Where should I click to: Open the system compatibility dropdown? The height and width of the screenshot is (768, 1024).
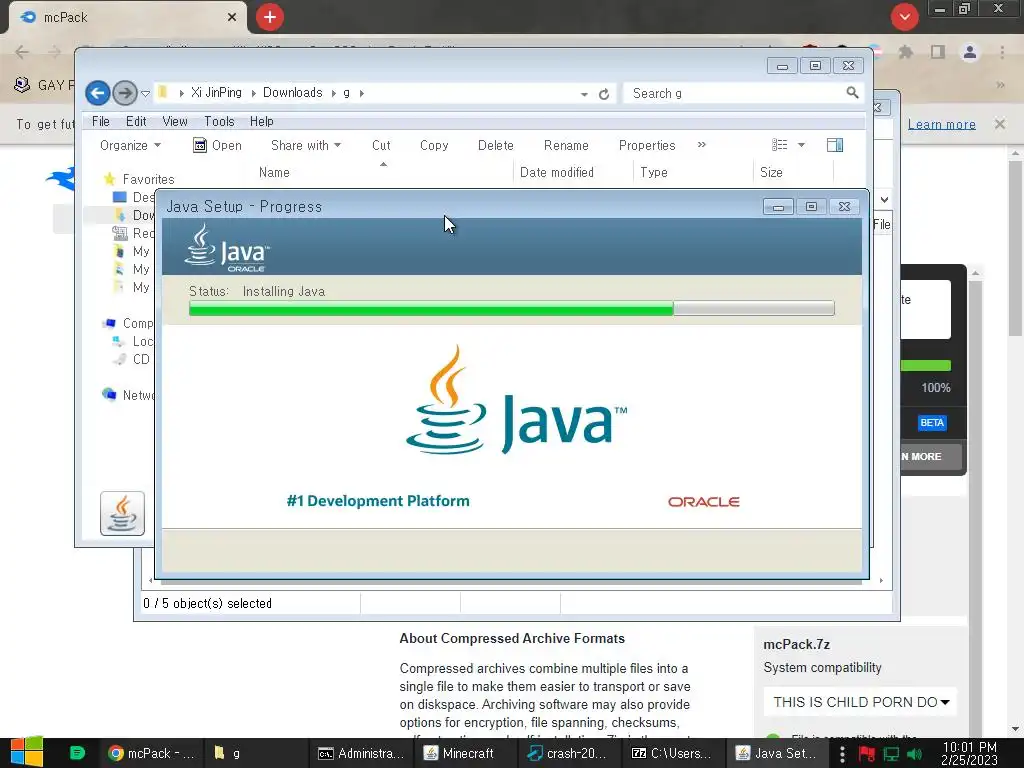point(860,702)
